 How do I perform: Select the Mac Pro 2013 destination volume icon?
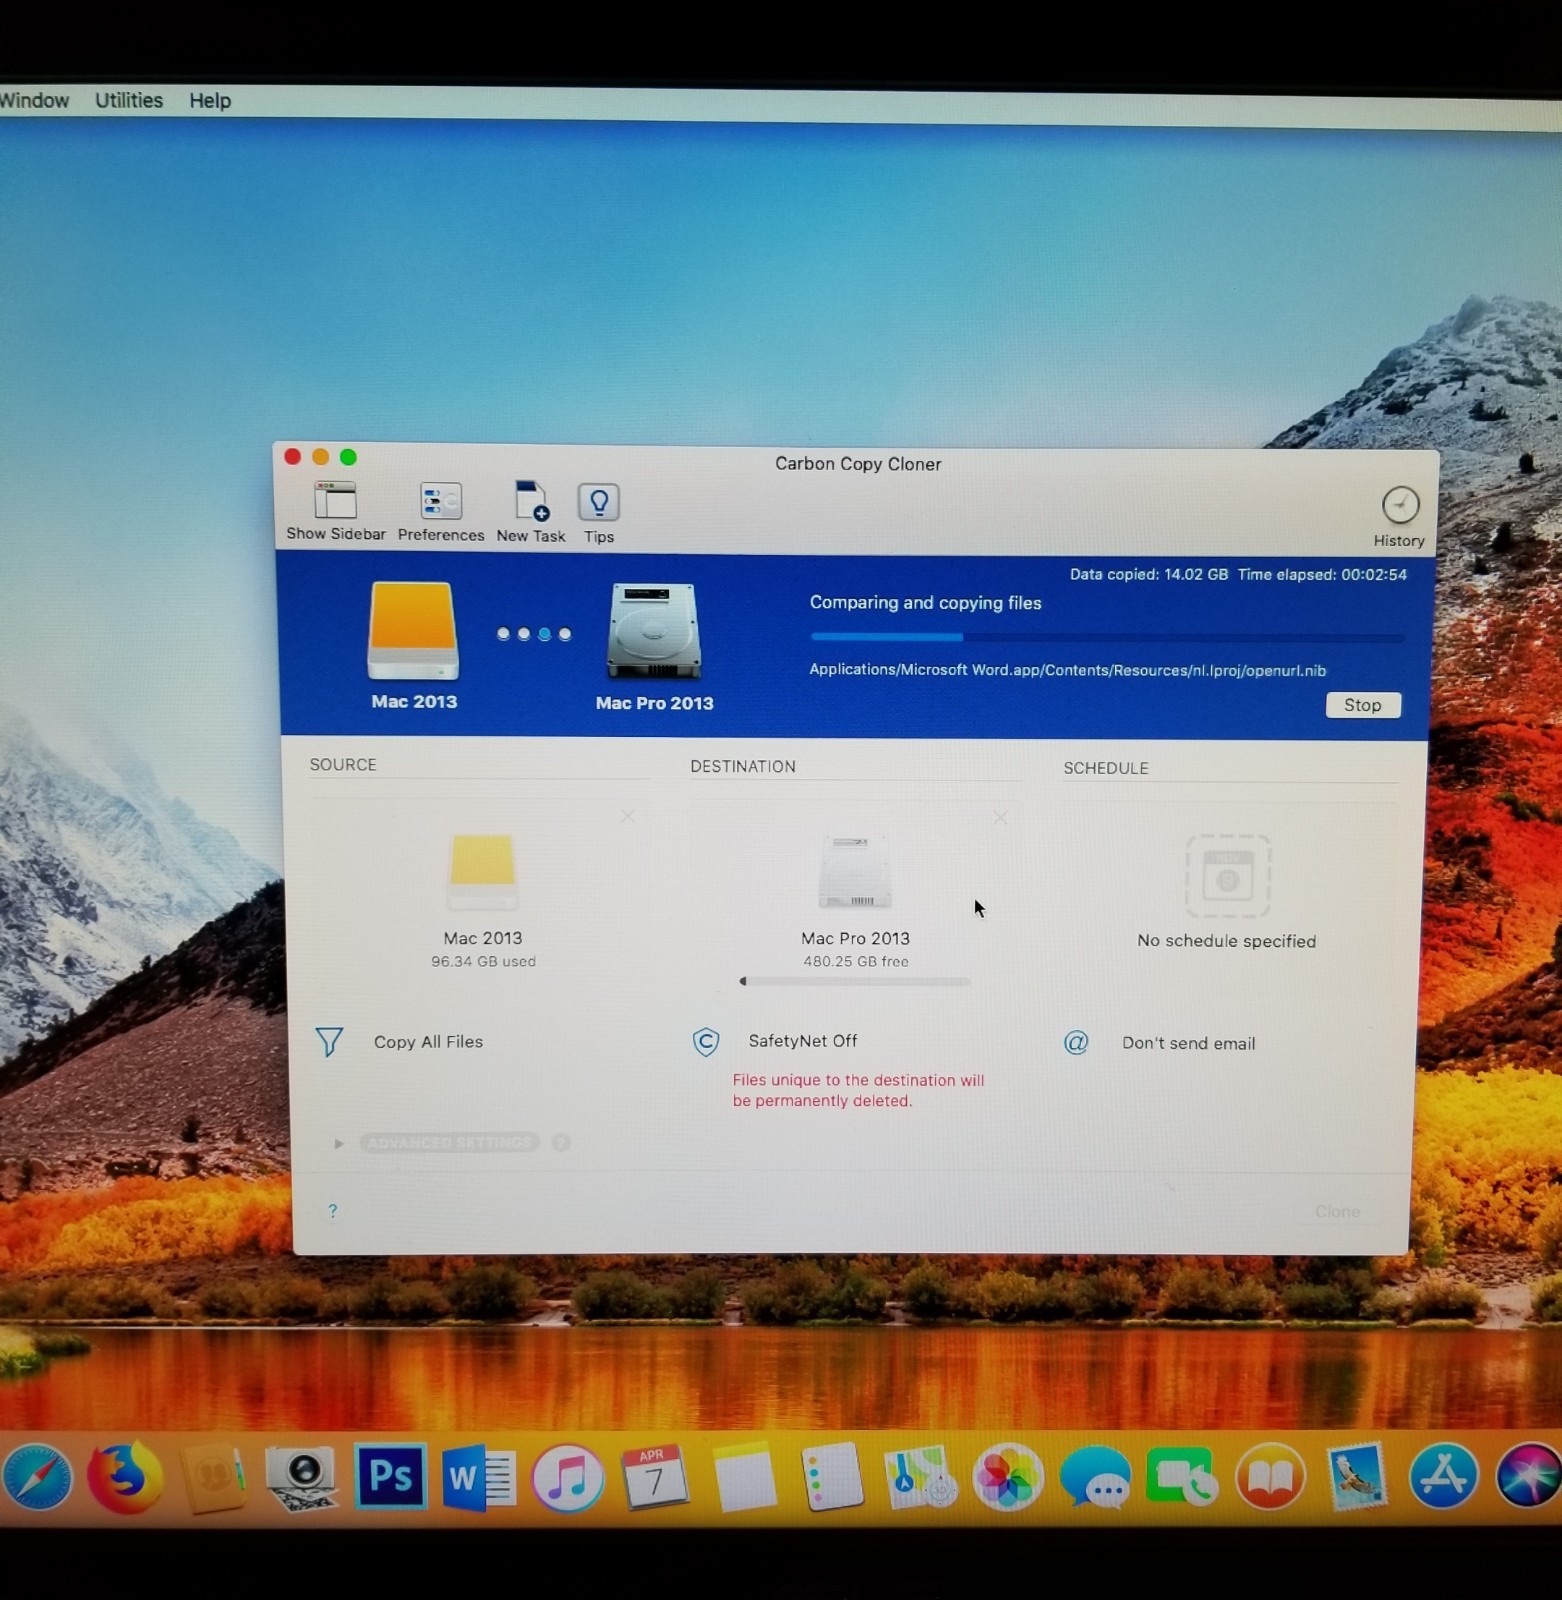(x=855, y=872)
